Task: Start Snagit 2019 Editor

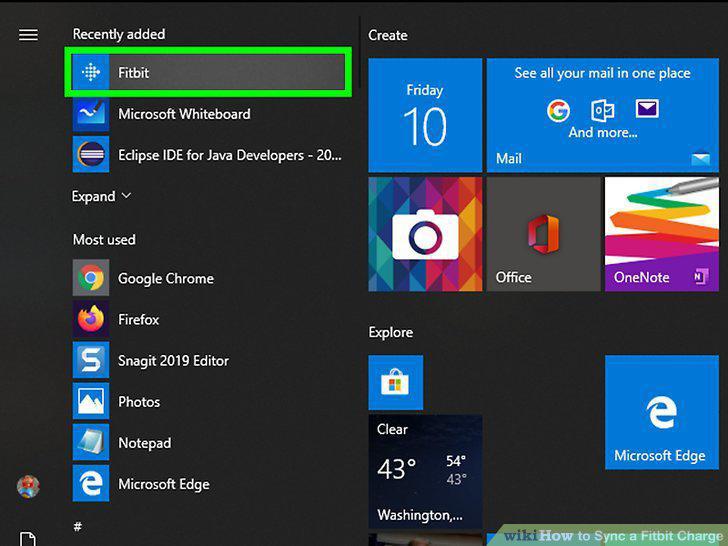Action: 208,360
